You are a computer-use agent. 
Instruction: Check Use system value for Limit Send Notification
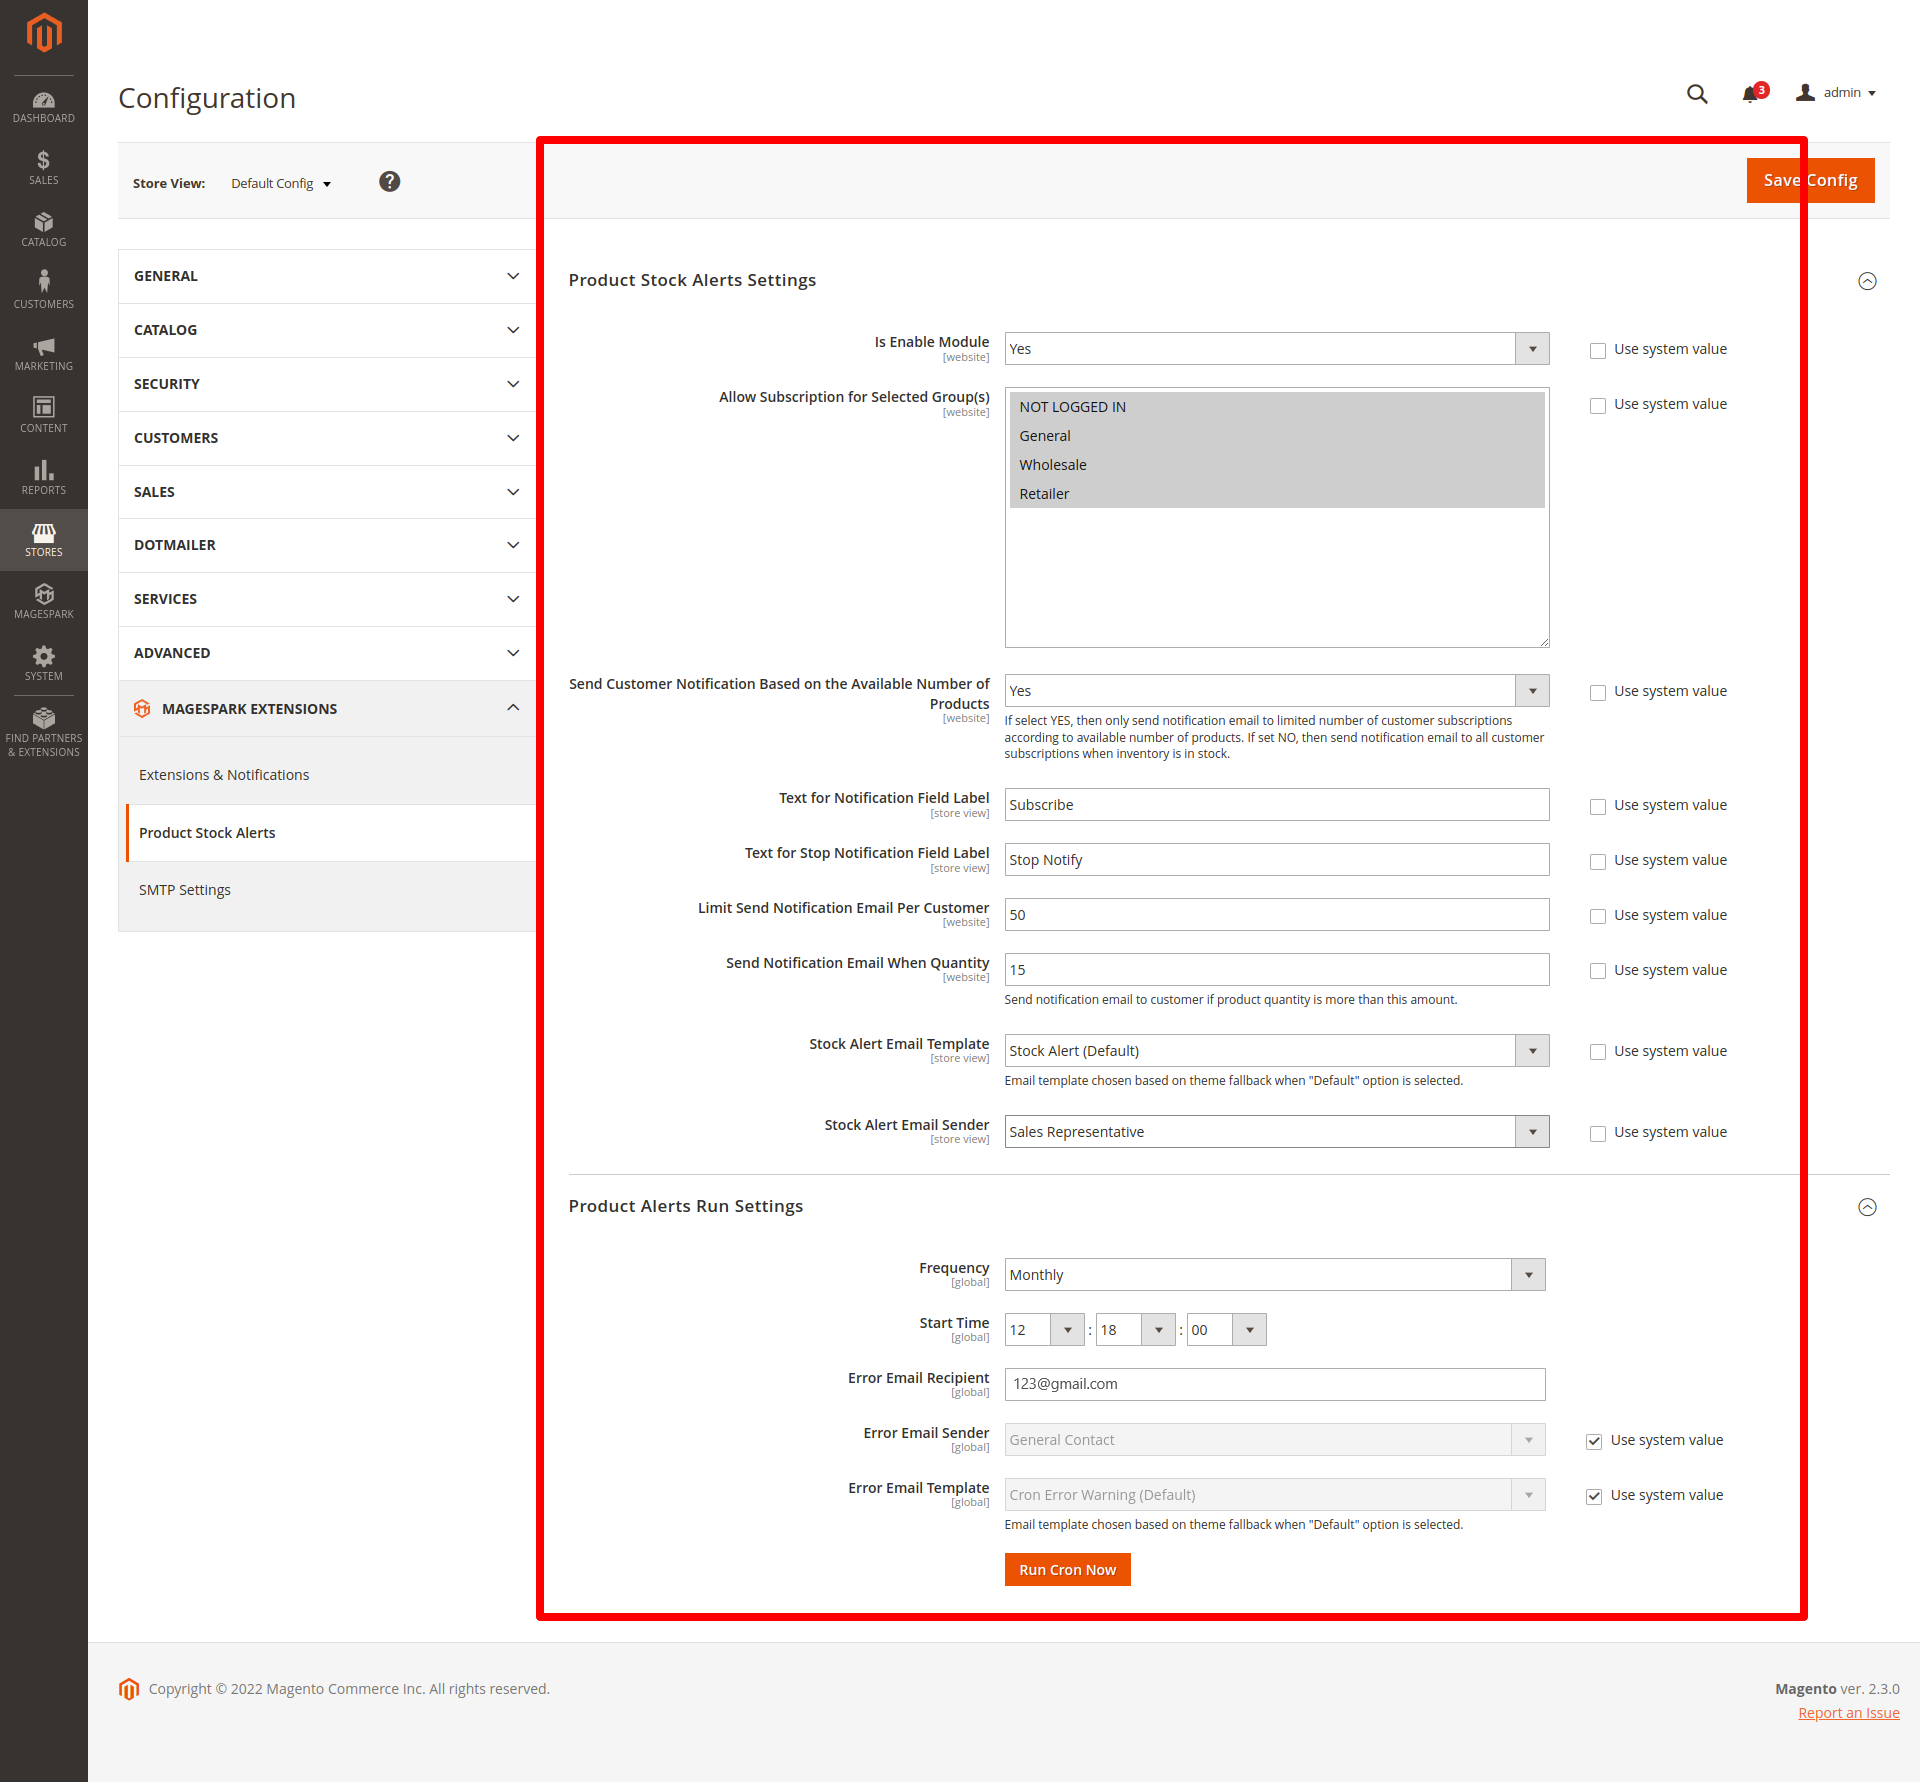pos(1598,917)
